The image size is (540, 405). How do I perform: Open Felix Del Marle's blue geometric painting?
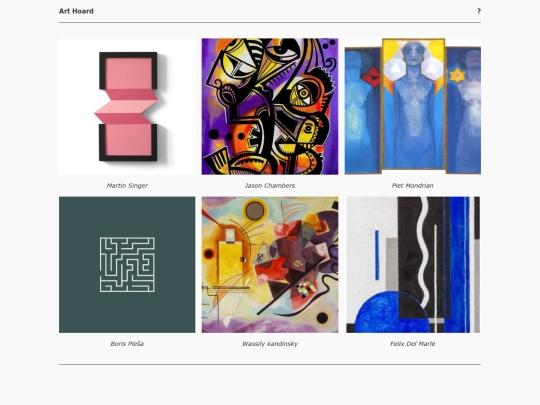[413, 264]
